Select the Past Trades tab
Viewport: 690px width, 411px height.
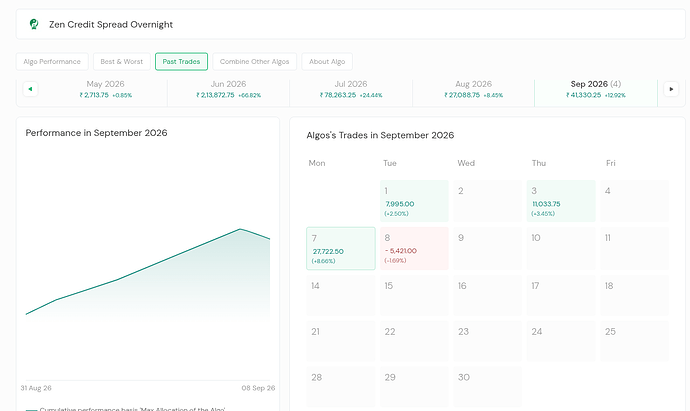coord(181,62)
